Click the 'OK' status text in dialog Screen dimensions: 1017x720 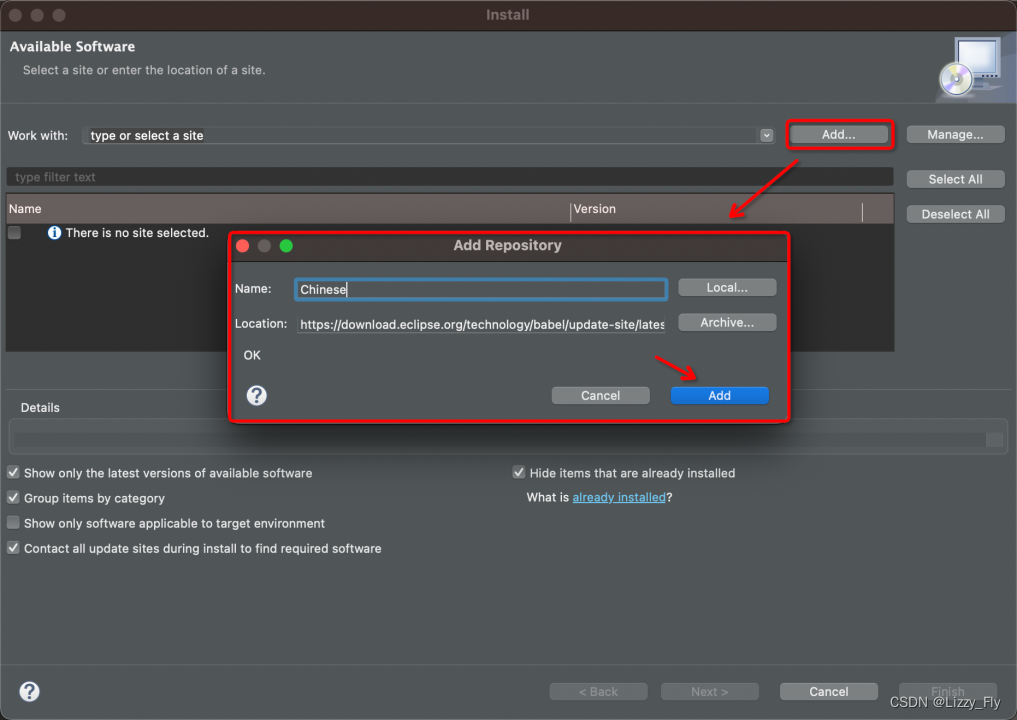tap(252, 355)
